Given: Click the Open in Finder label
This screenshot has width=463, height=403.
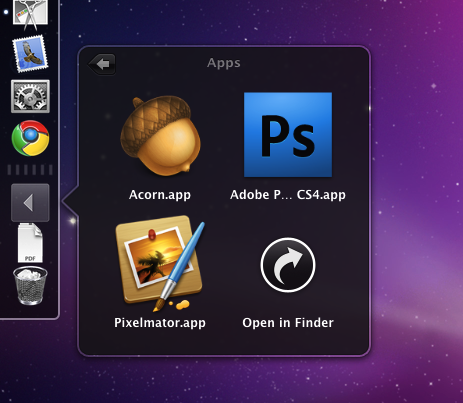Looking at the screenshot, I should tap(288, 323).
